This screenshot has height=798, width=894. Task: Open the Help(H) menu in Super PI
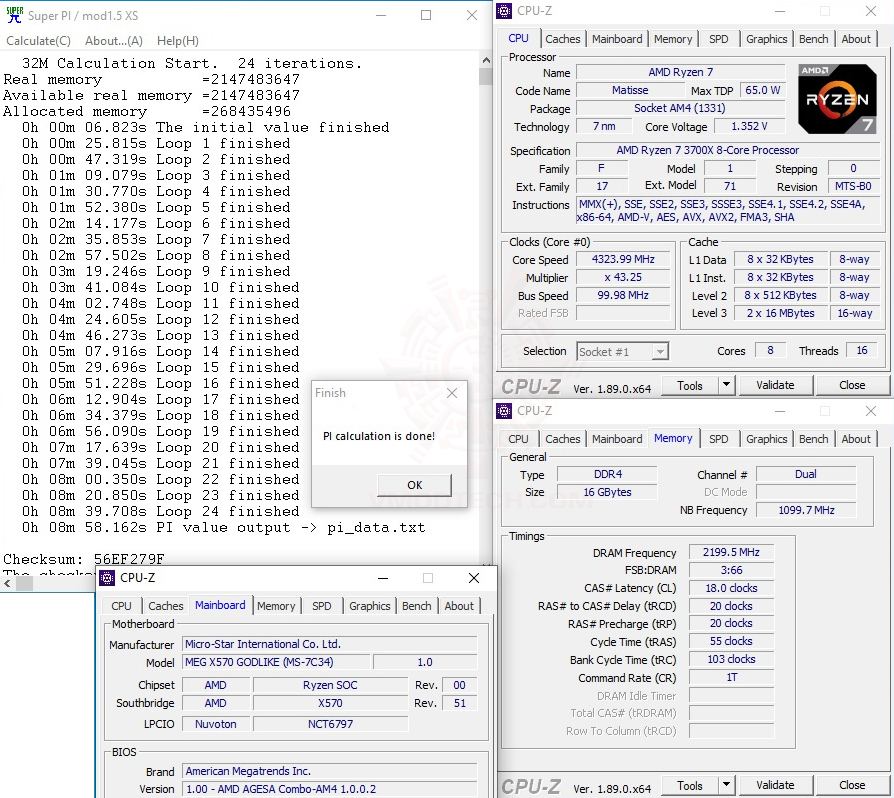click(x=177, y=41)
